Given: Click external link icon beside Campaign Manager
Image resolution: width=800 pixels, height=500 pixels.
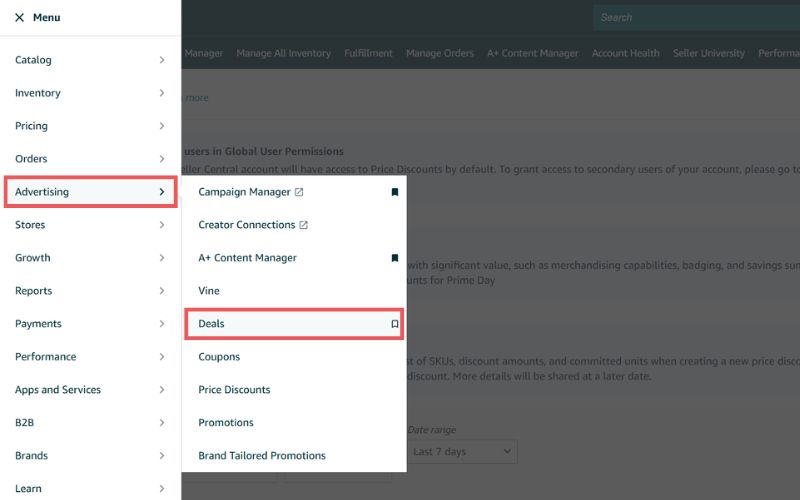Looking at the screenshot, I should point(299,192).
